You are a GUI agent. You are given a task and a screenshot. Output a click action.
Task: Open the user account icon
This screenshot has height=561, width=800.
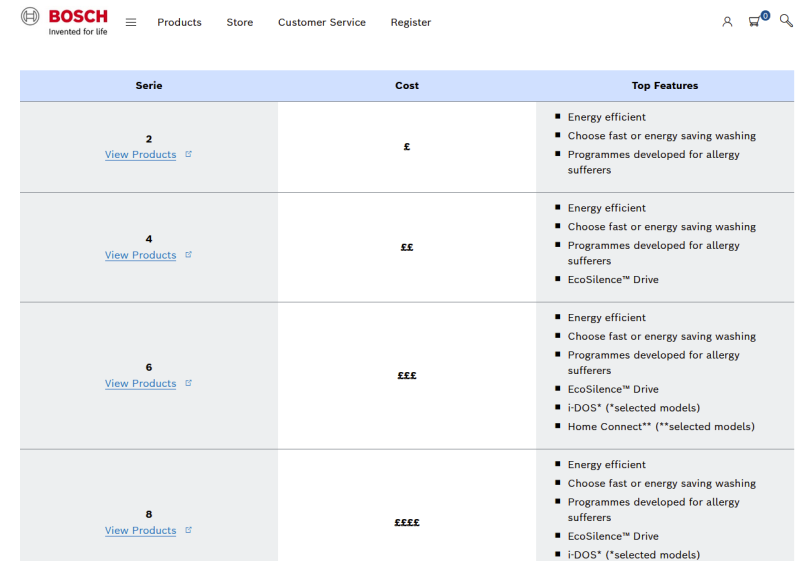coord(727,22)
